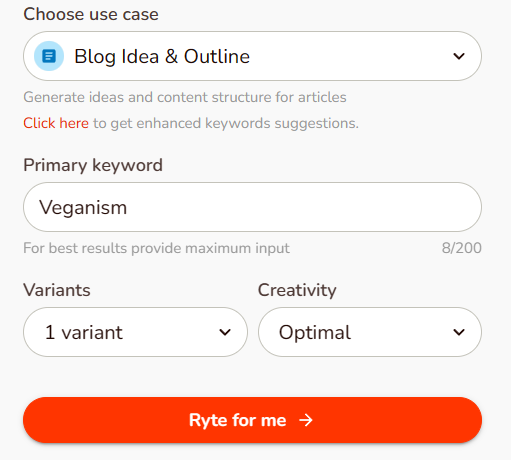Image resolution: width=511 pixels, height=460 pixels.
Task: Click the Creativity label
Action: click(x=297, y=290)
